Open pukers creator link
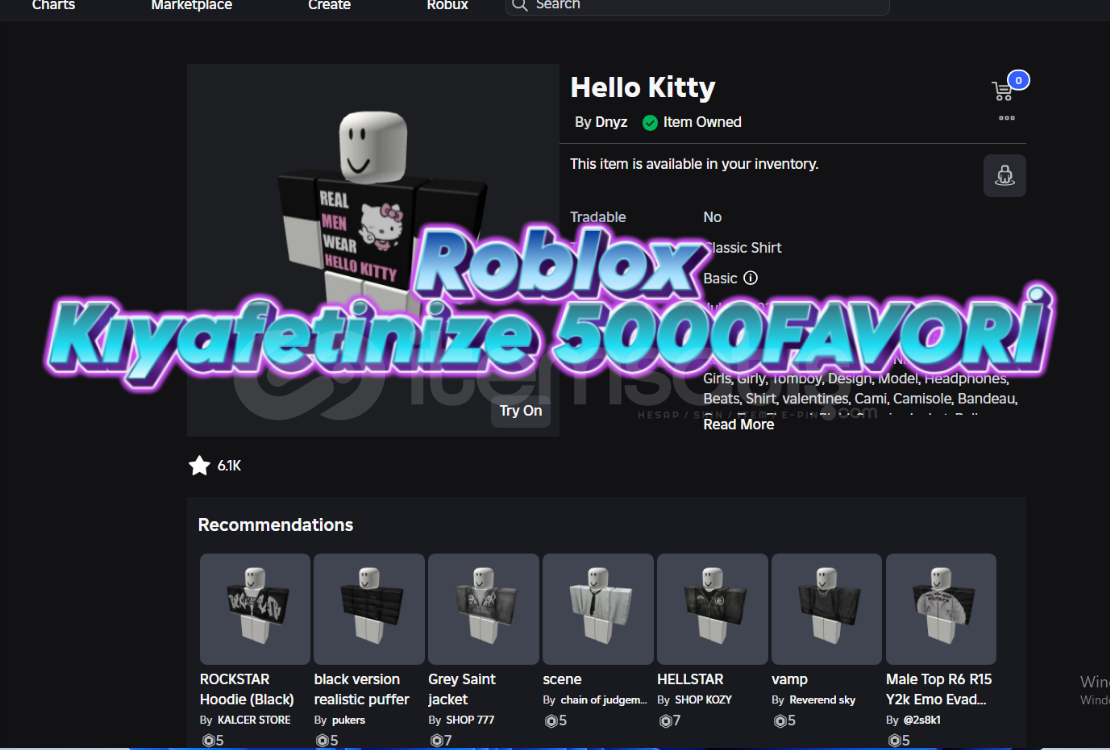Viewport: 1110px width, 750px height. coord(348,720)
